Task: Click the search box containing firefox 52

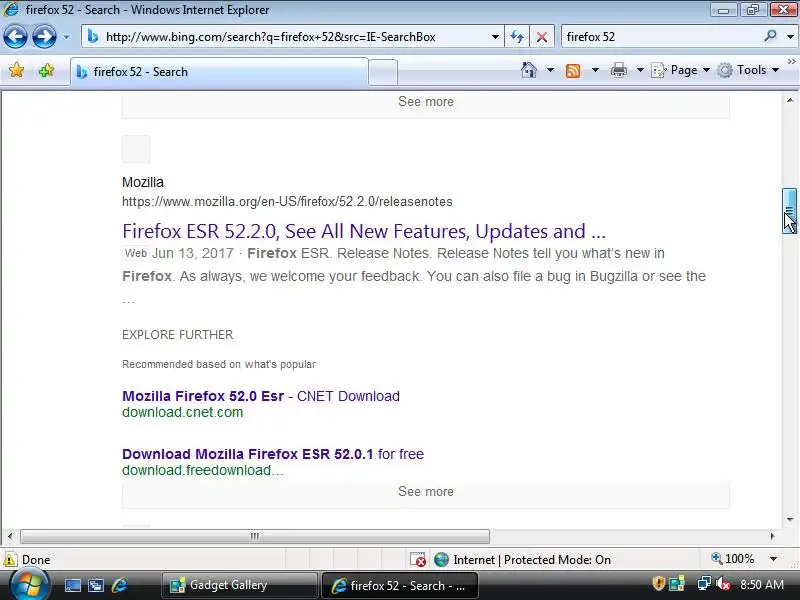Action: tap(661, 37)
